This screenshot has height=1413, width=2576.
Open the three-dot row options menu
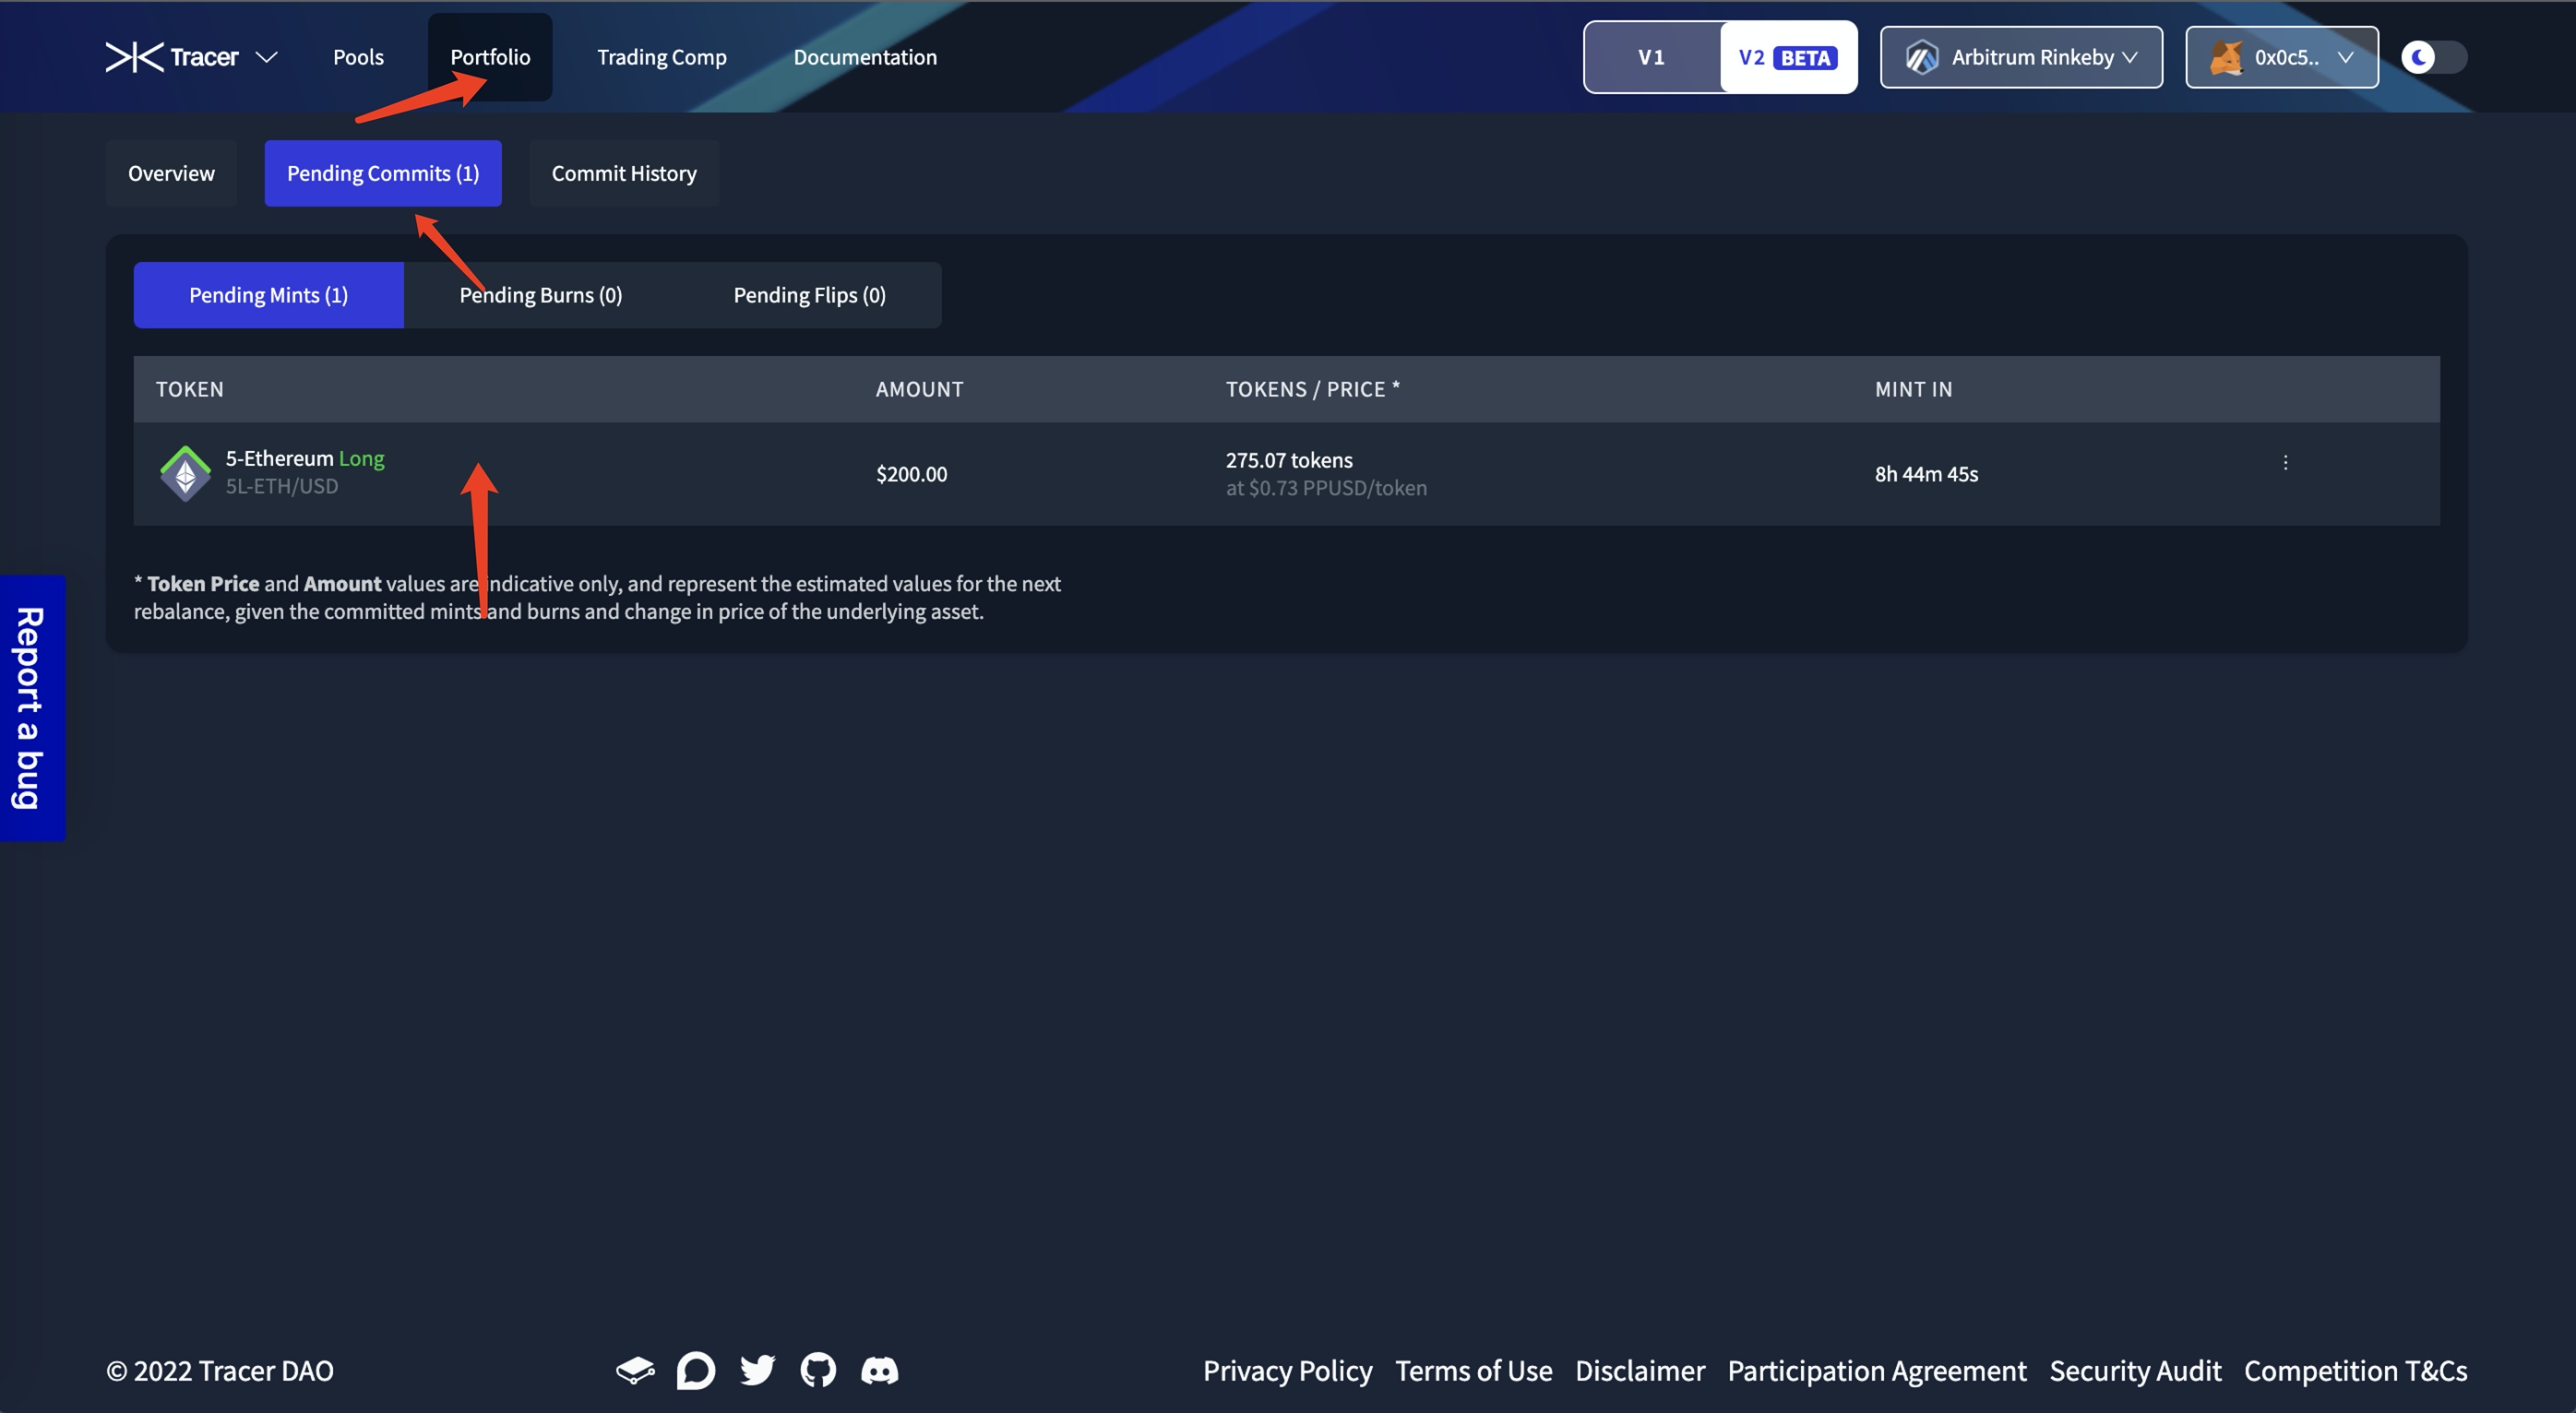(x=2285, y=462)
